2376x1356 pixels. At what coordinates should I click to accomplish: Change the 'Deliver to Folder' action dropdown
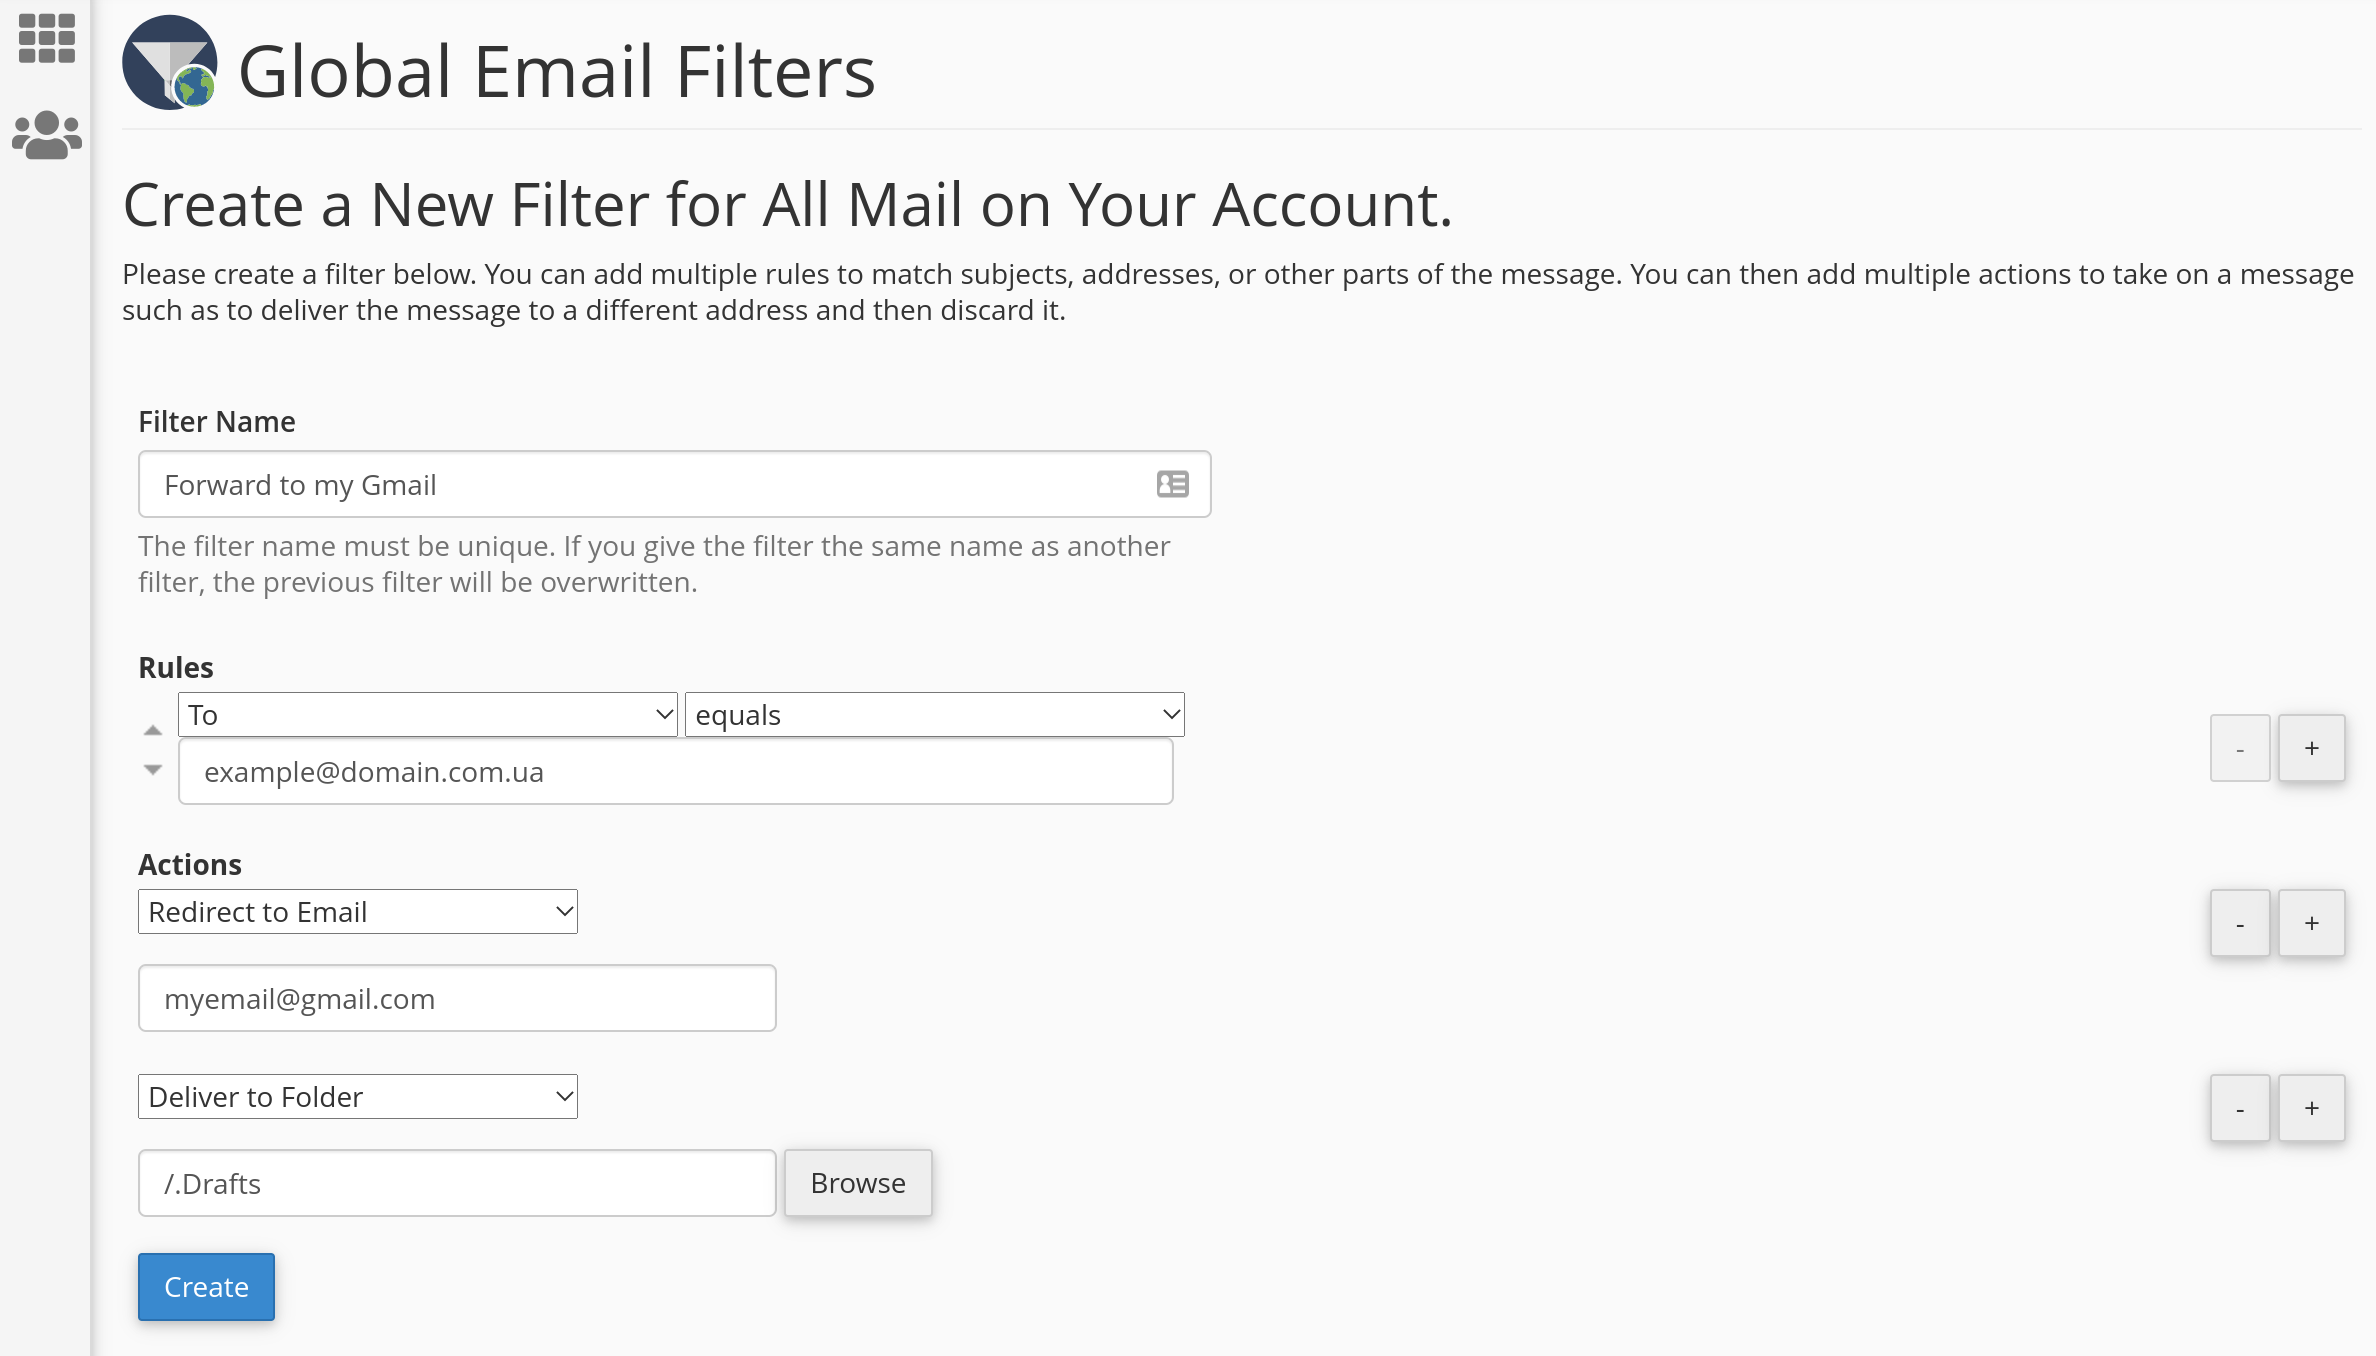(x=357, y=1097)
